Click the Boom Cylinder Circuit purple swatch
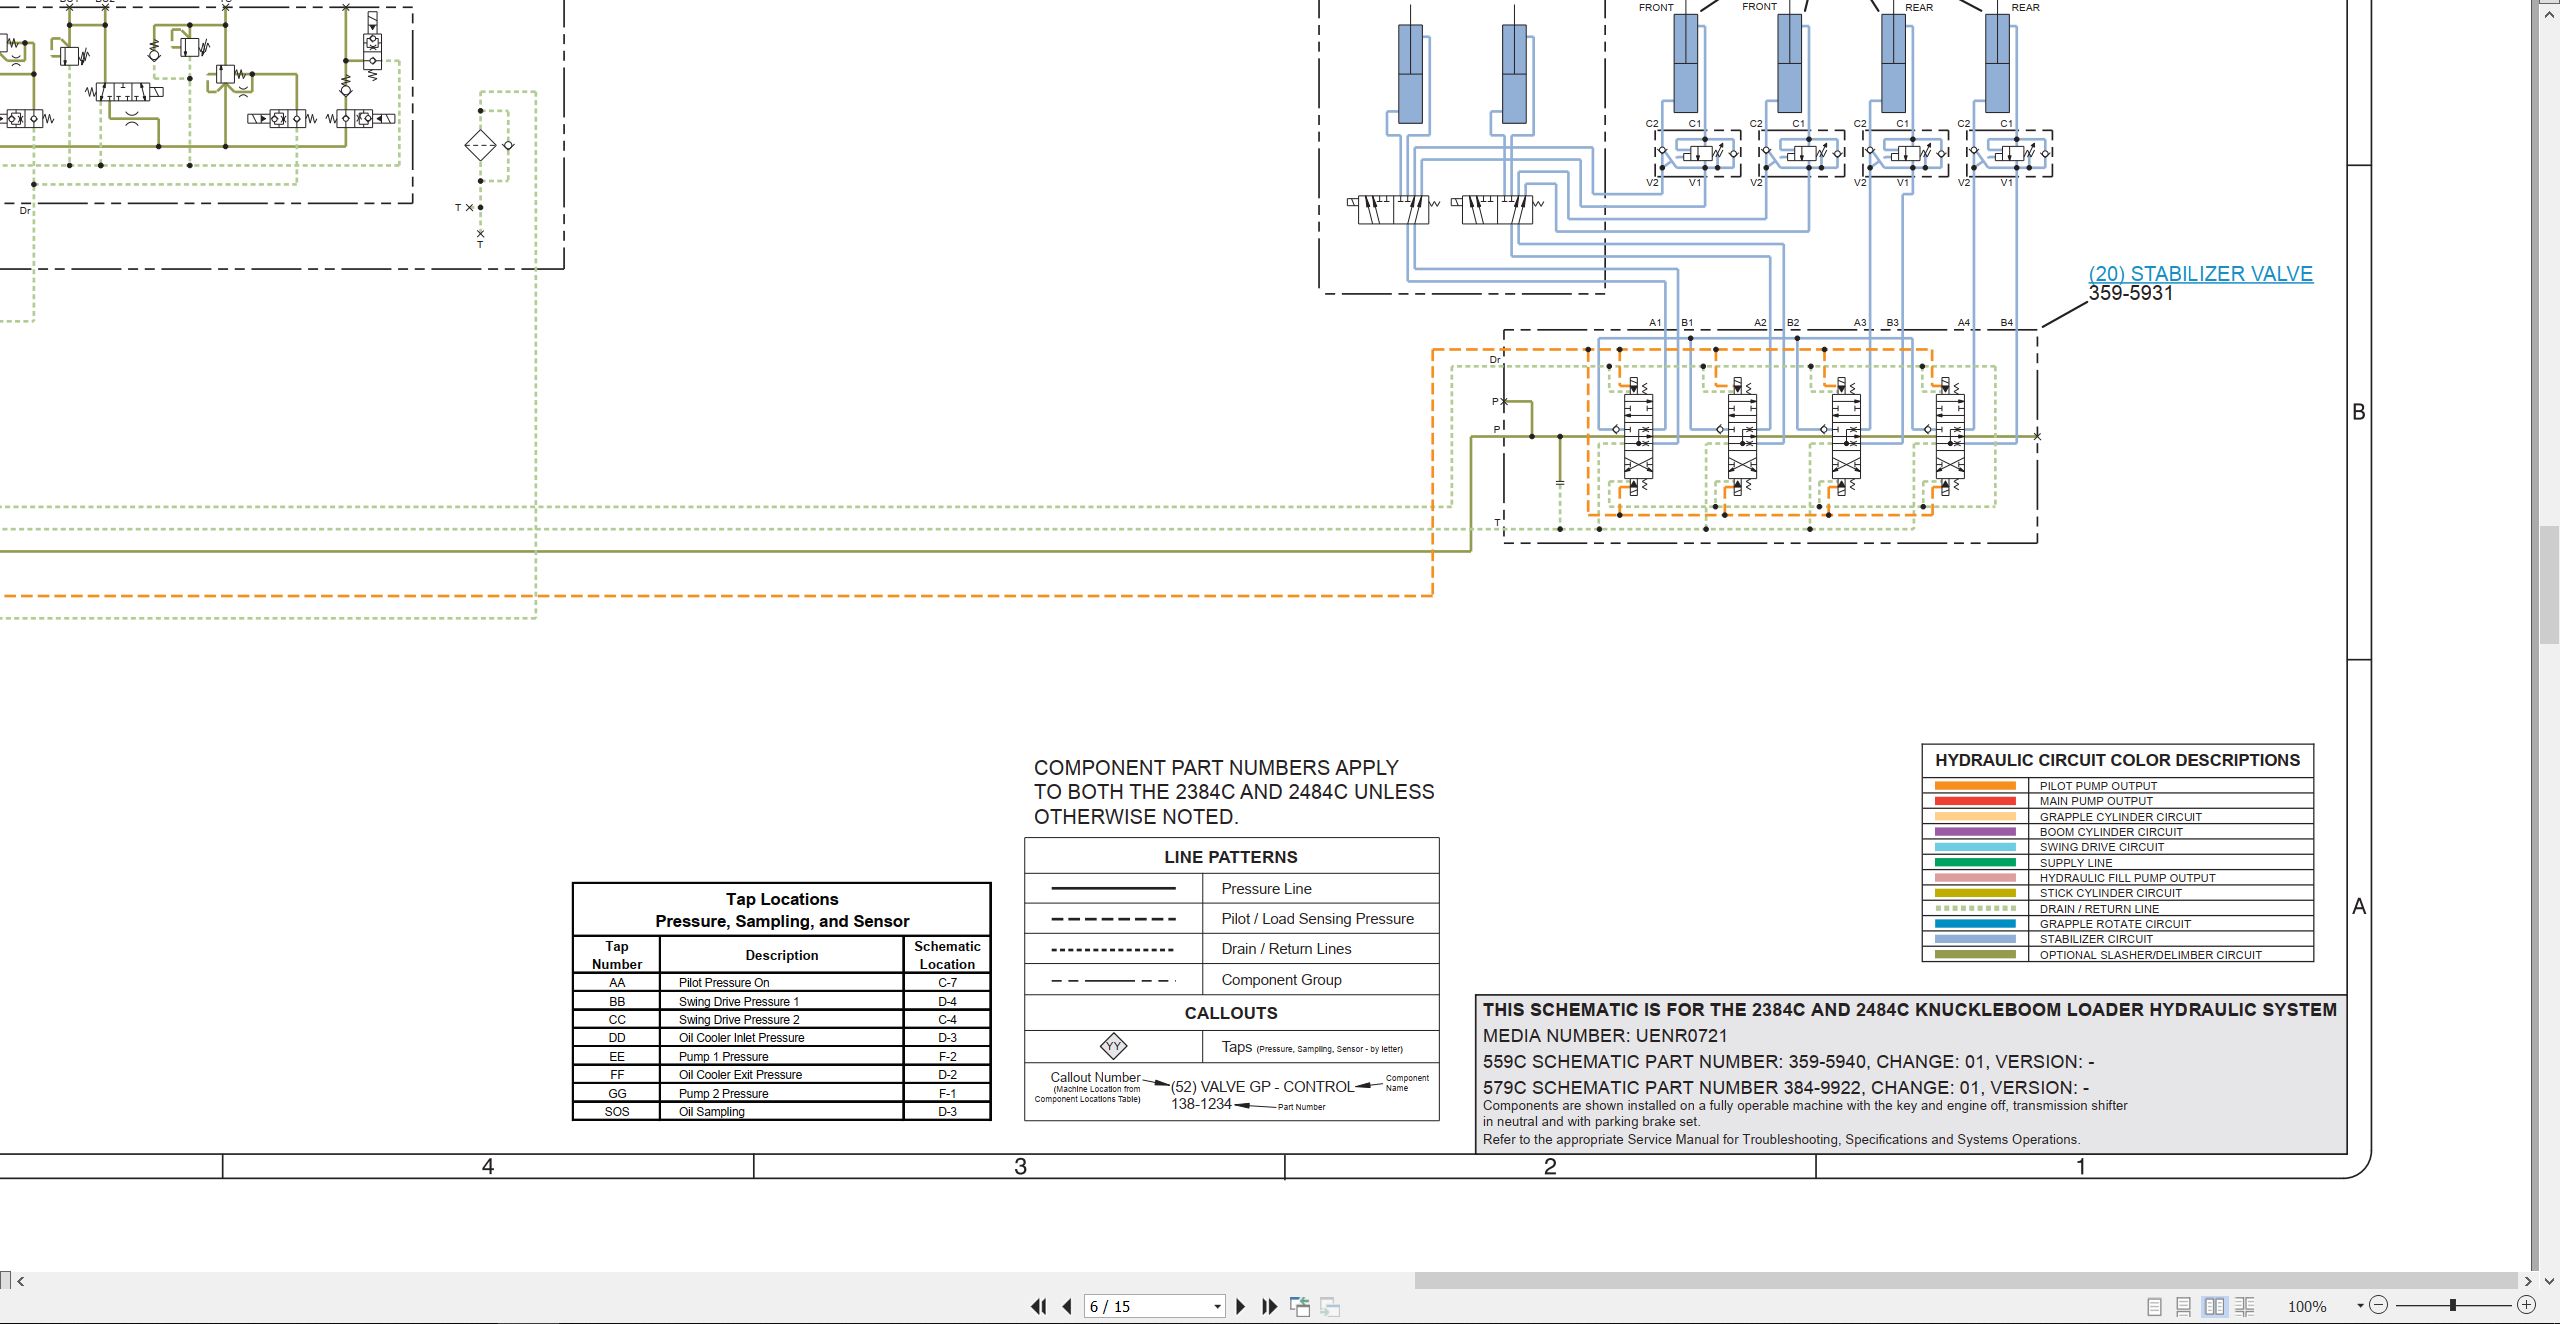Image resolution: width=2560 pixels, height=1324 pixels. point(1975,832)
